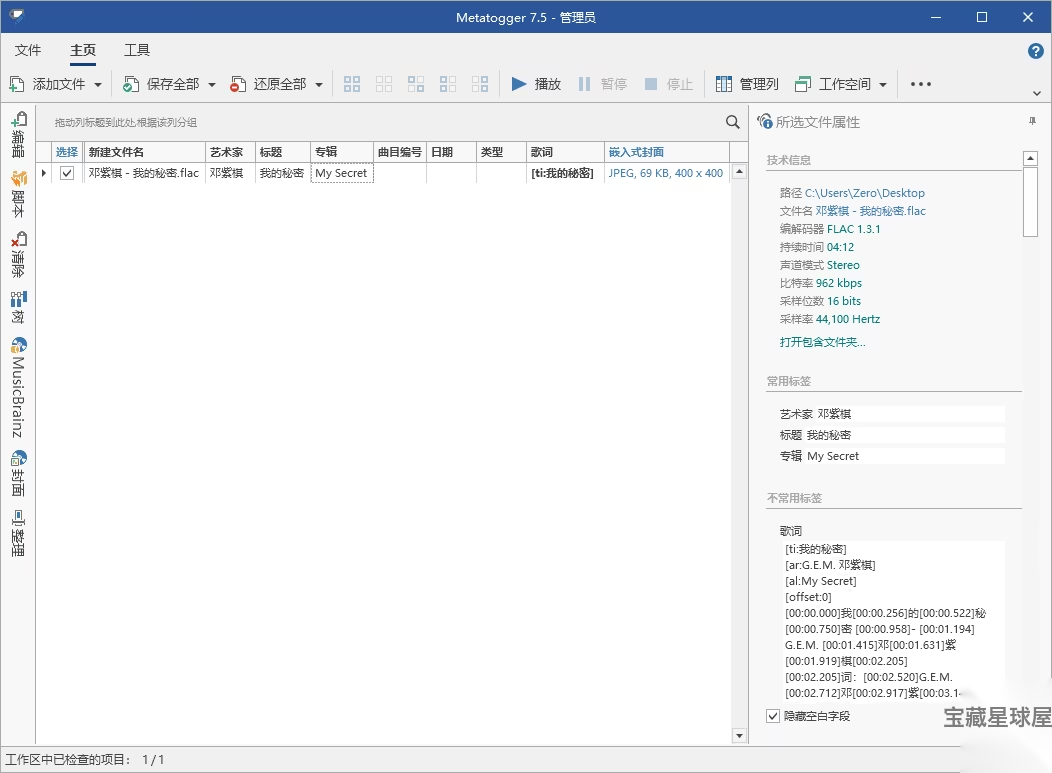This screenshot has width=1052, height=773.
Task: Sort by the 选择 column header
Action: (67, 152)
